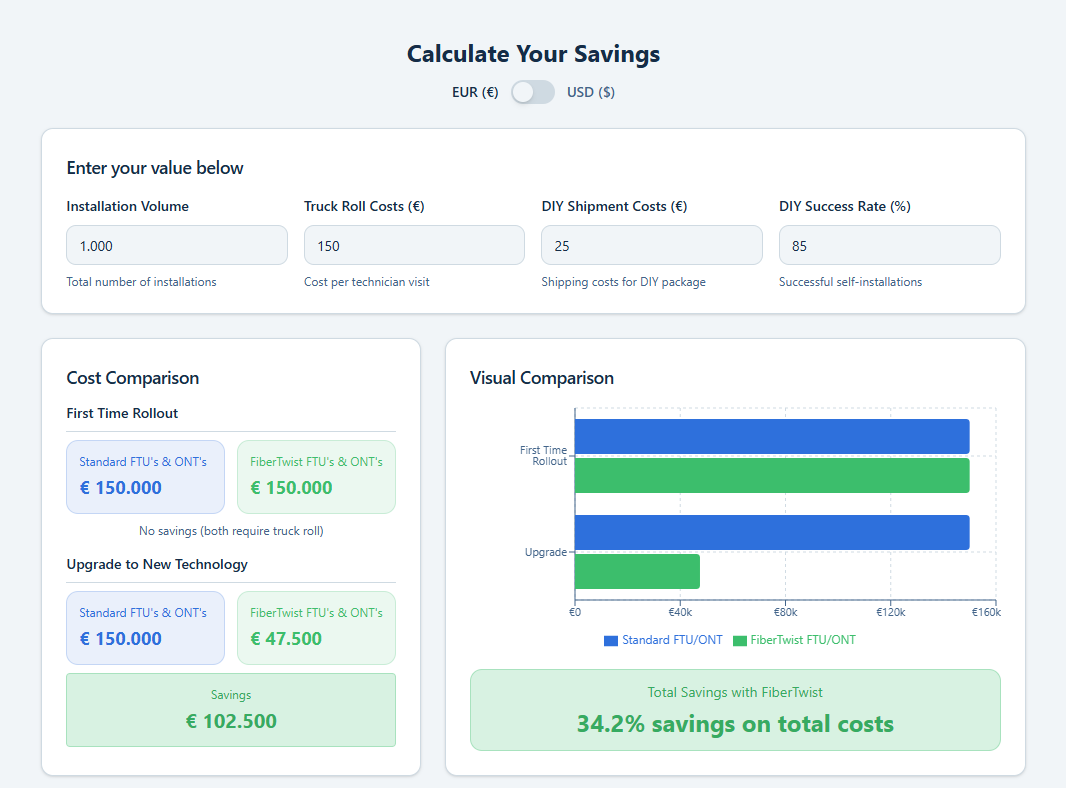Click the DIY Shipment Costs input field
This screenshot has height=788, width=1066.
click(651, 245)
